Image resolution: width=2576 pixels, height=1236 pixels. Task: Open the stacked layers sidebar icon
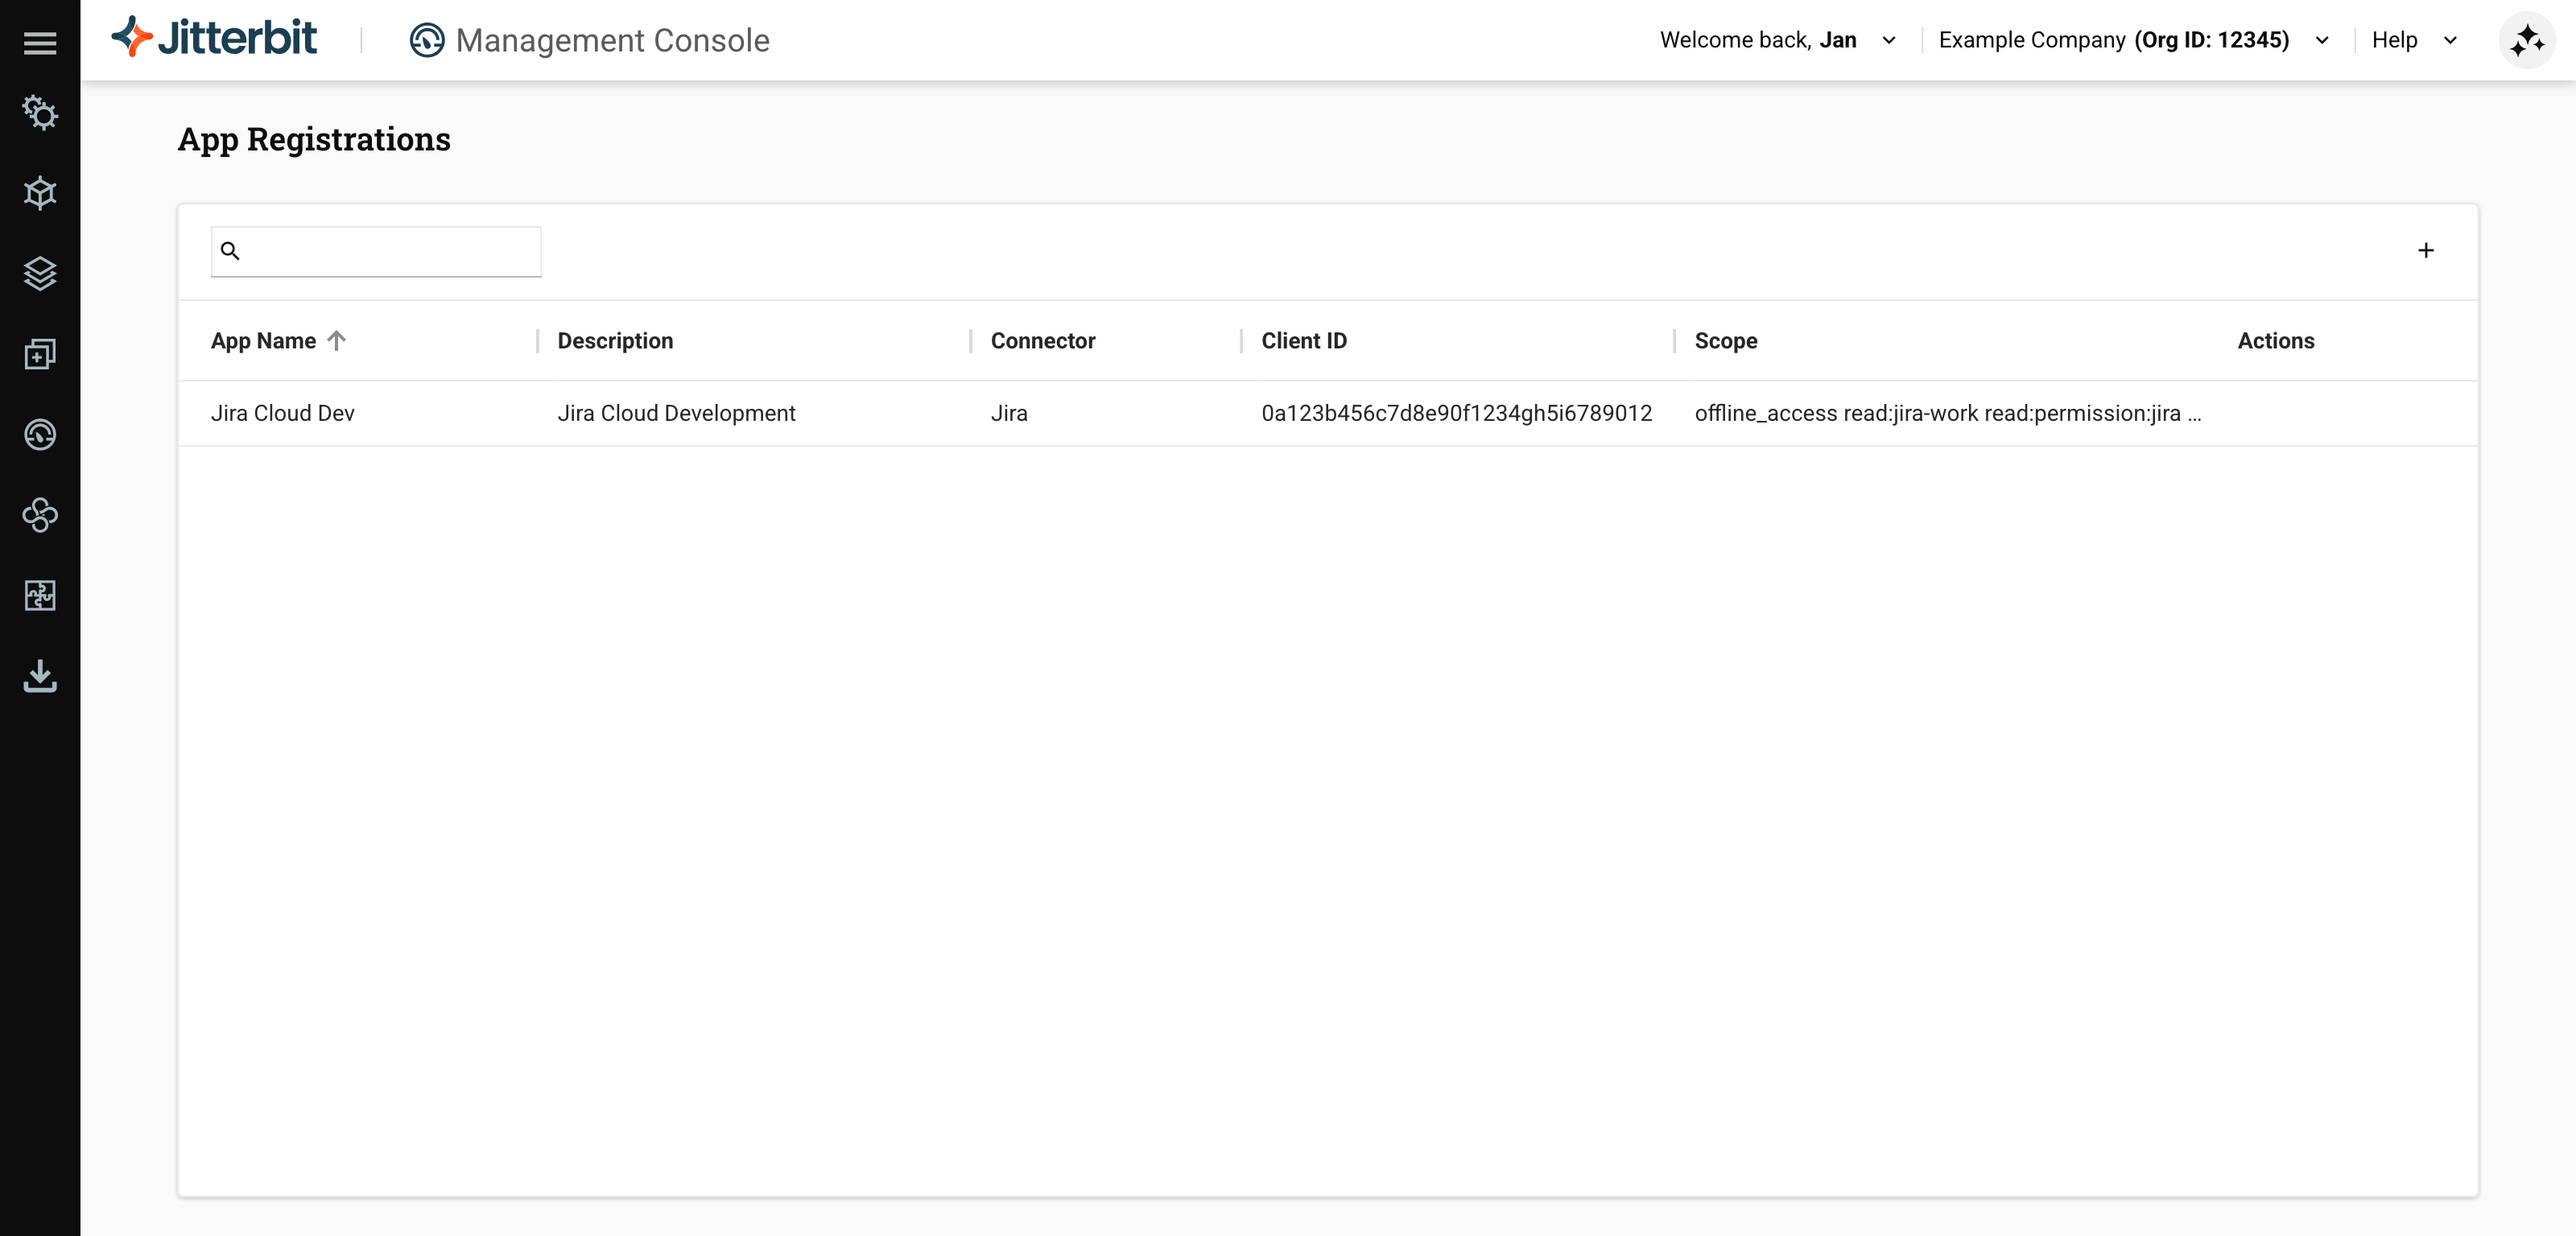click(40, 273)
